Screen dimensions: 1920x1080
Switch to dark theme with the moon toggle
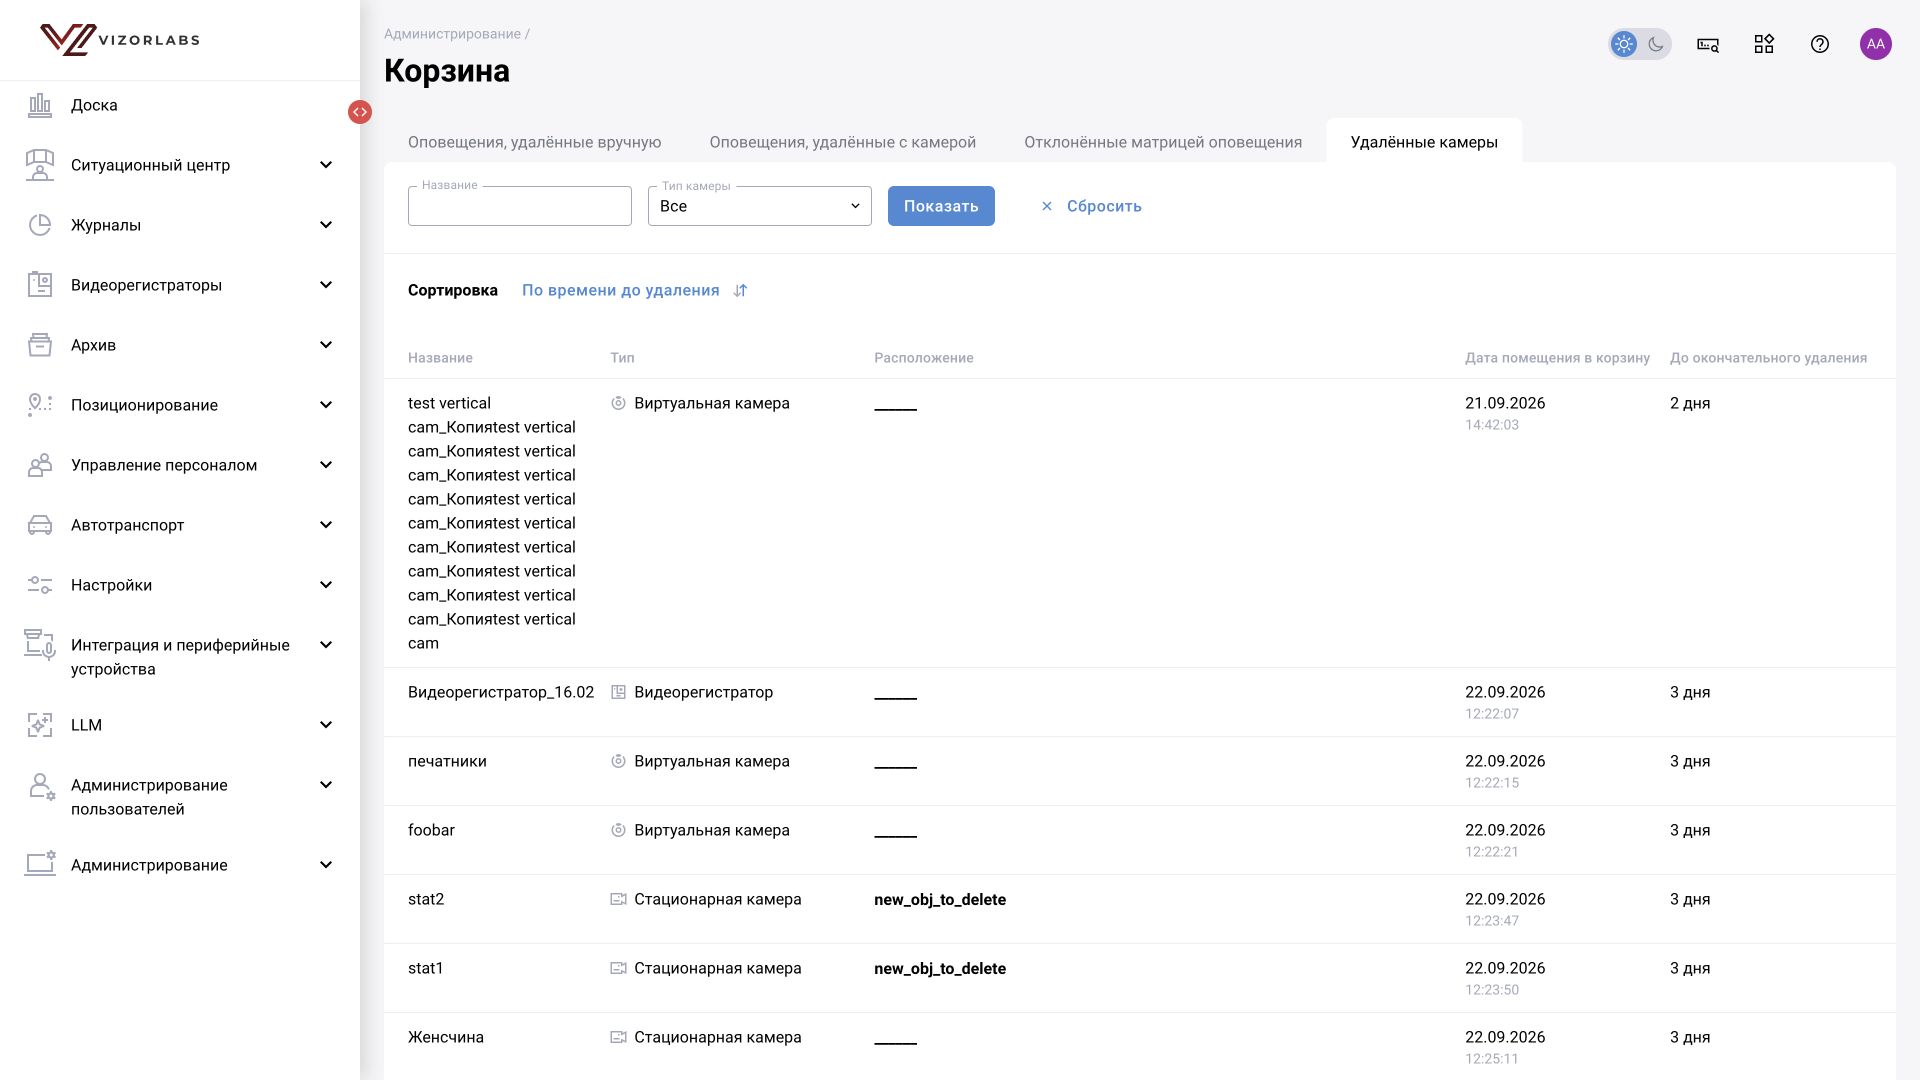[x=1656, y=44]
